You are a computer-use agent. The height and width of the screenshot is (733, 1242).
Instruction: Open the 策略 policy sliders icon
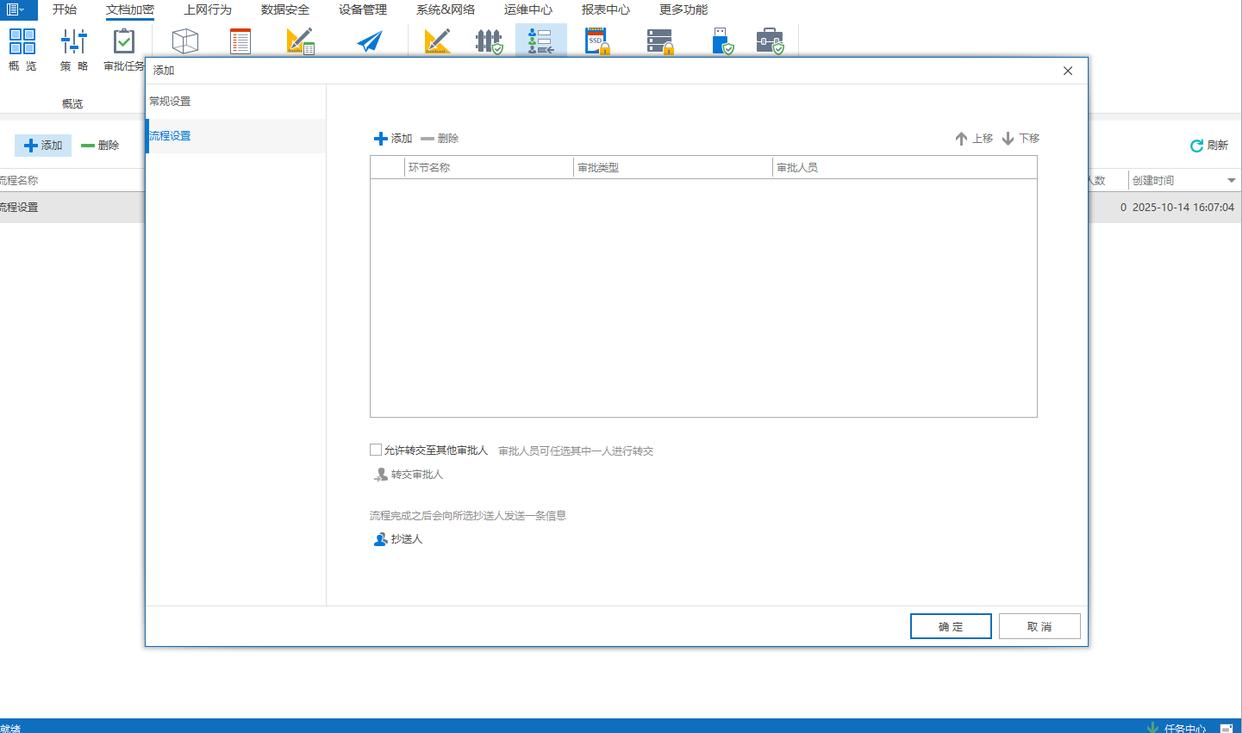[74, 42]
